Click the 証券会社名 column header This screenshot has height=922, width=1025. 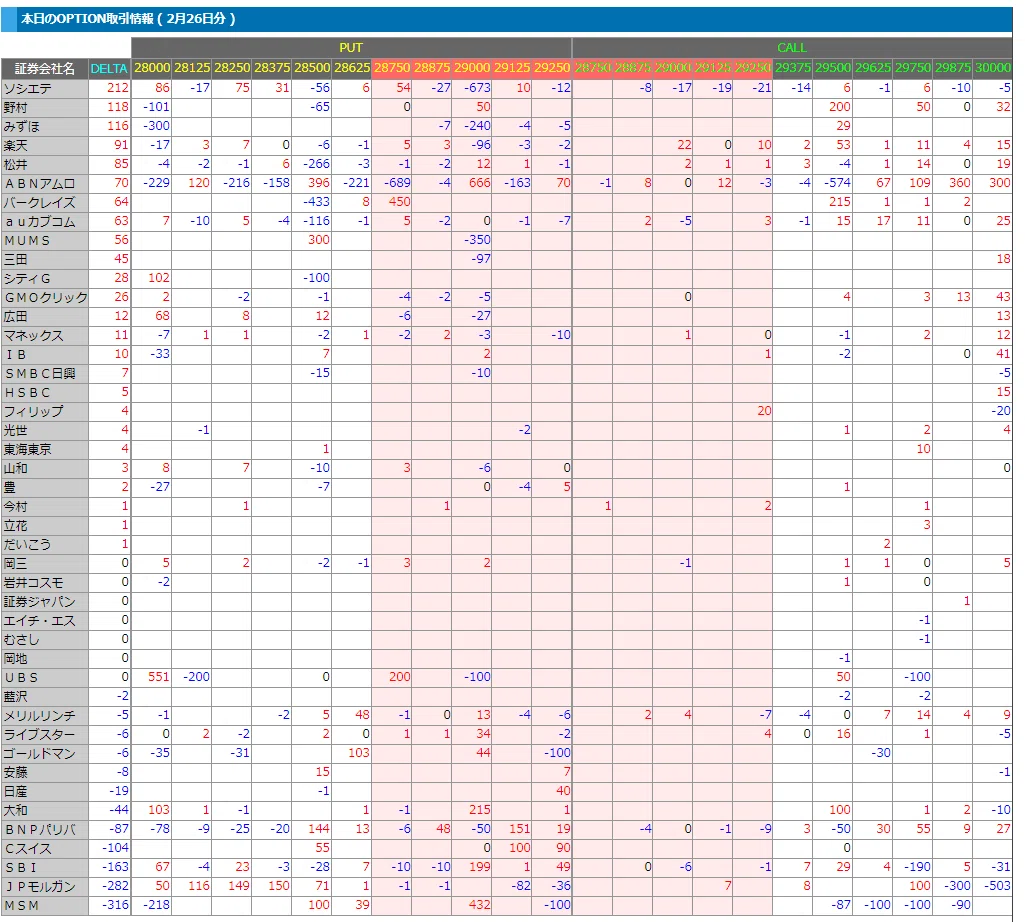(x=44, y=68)
